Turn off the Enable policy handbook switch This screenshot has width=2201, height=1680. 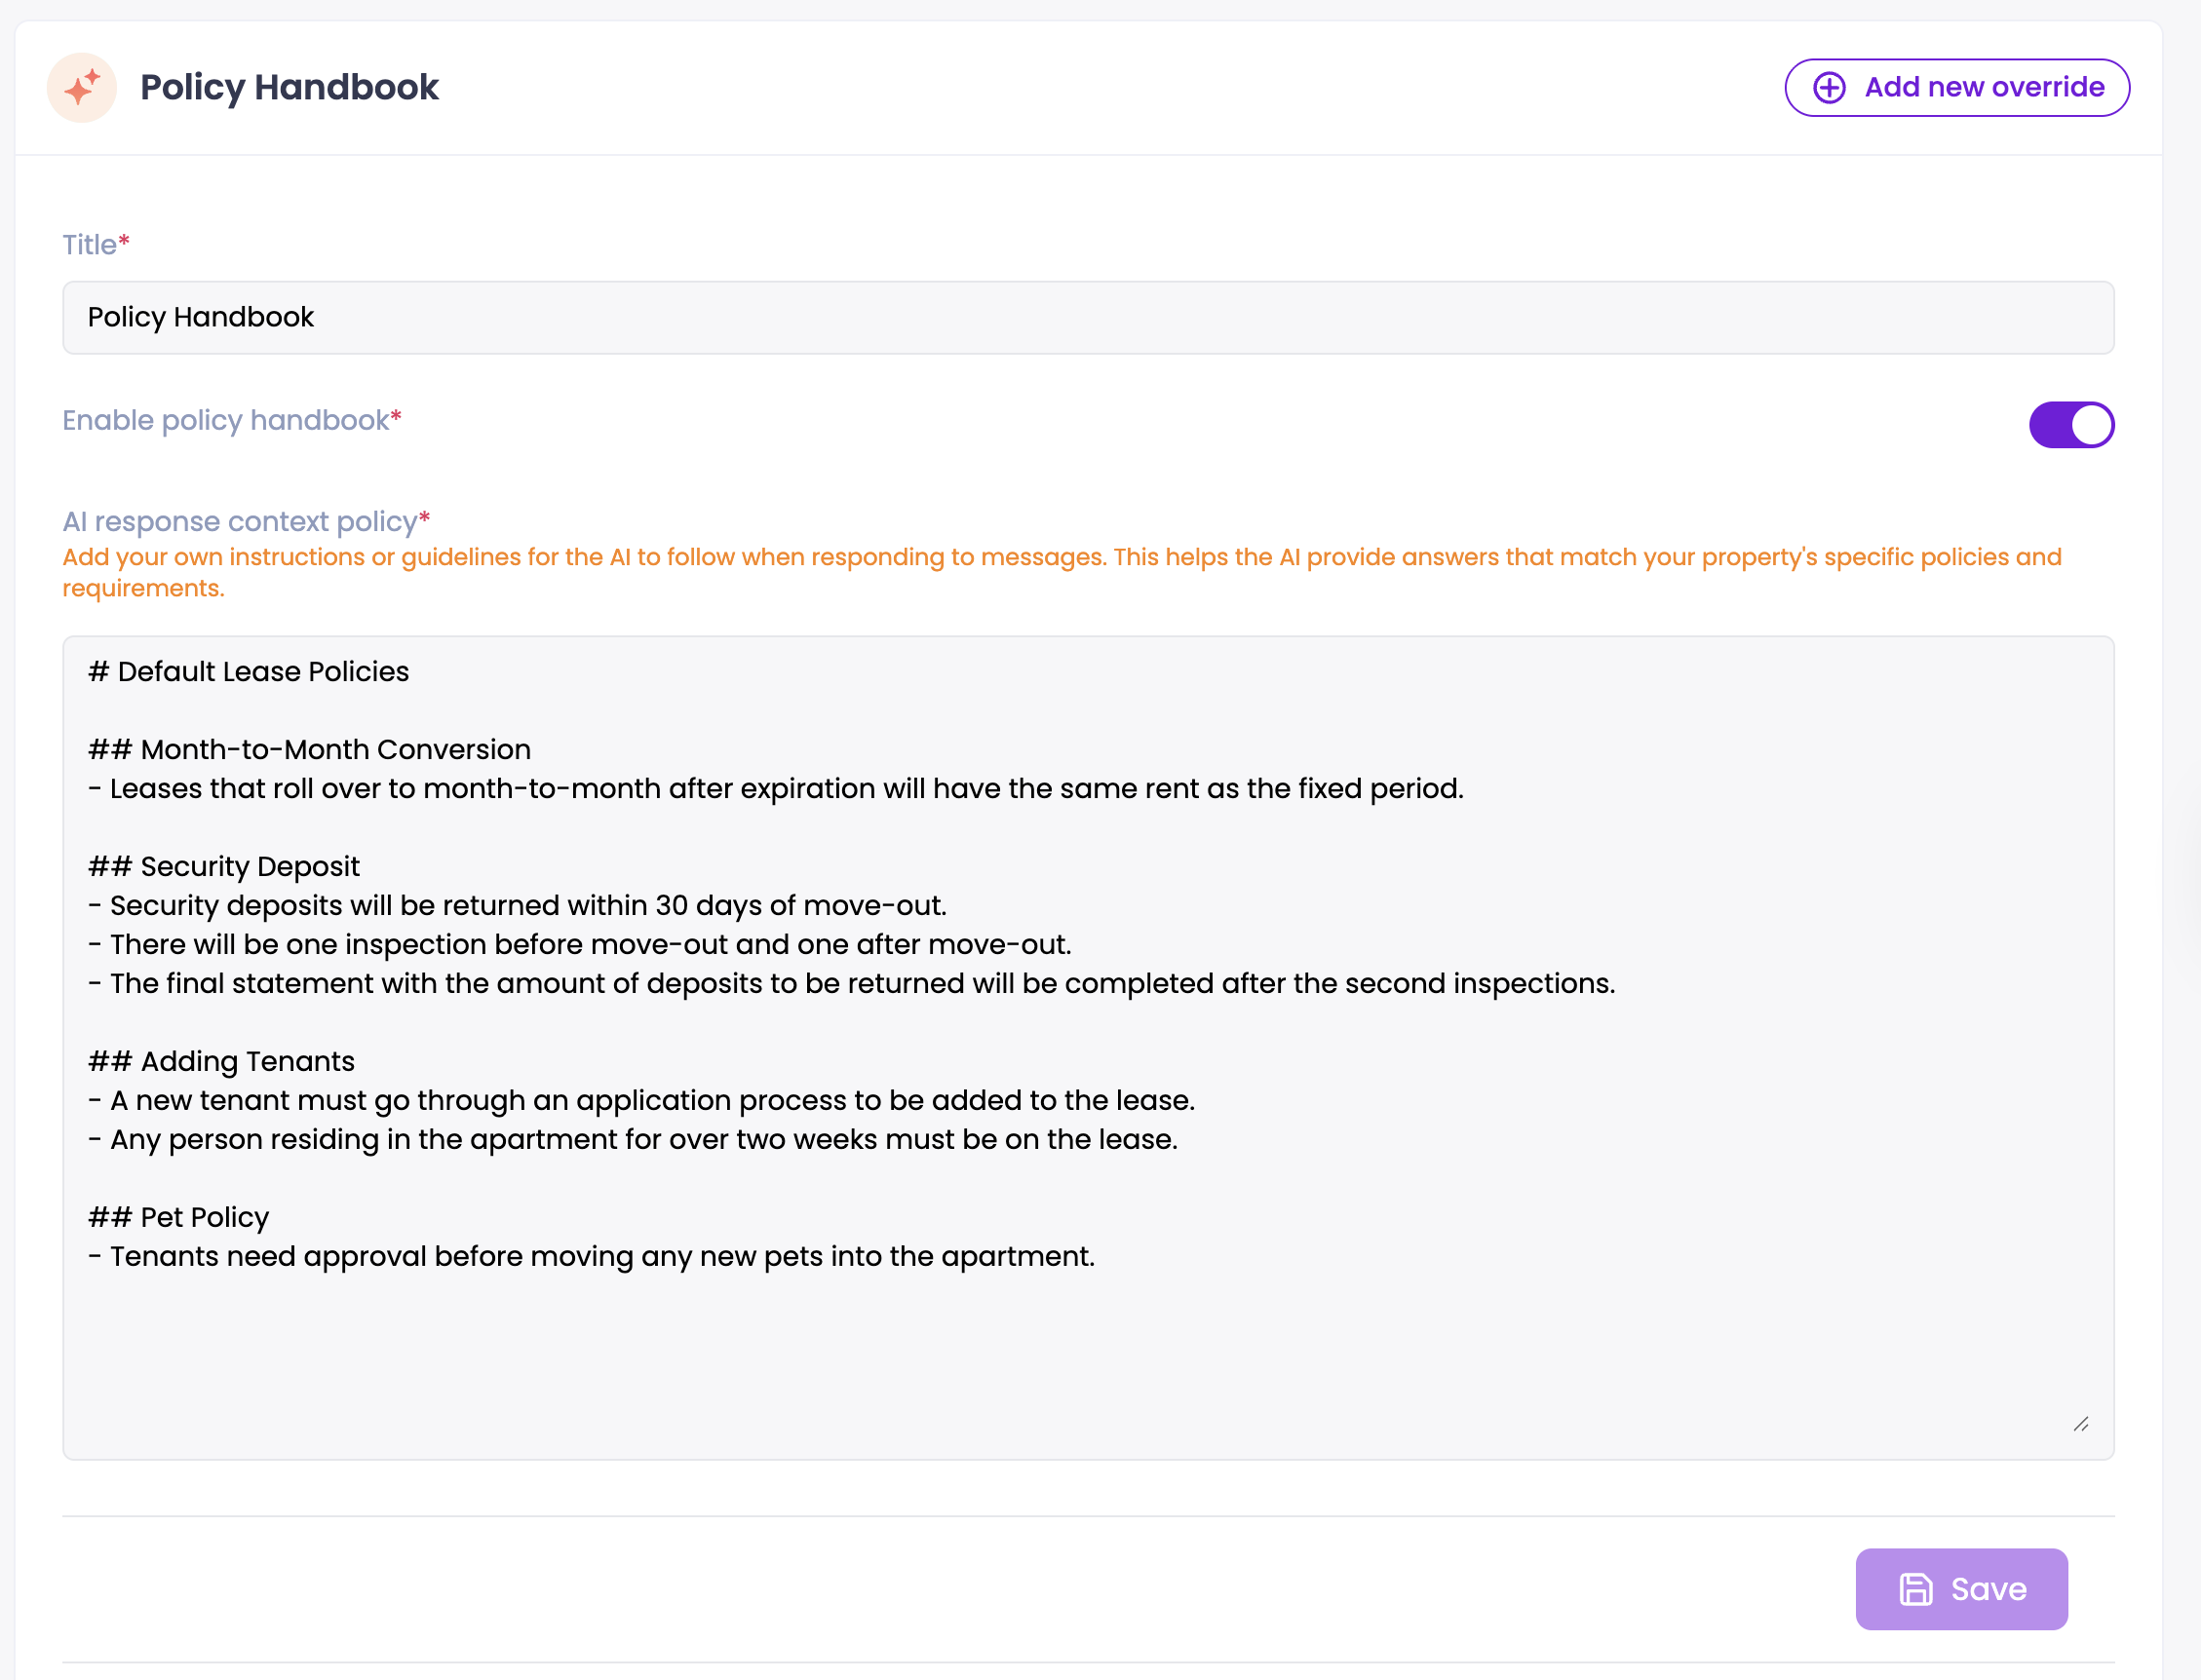tap(2071, 425)
